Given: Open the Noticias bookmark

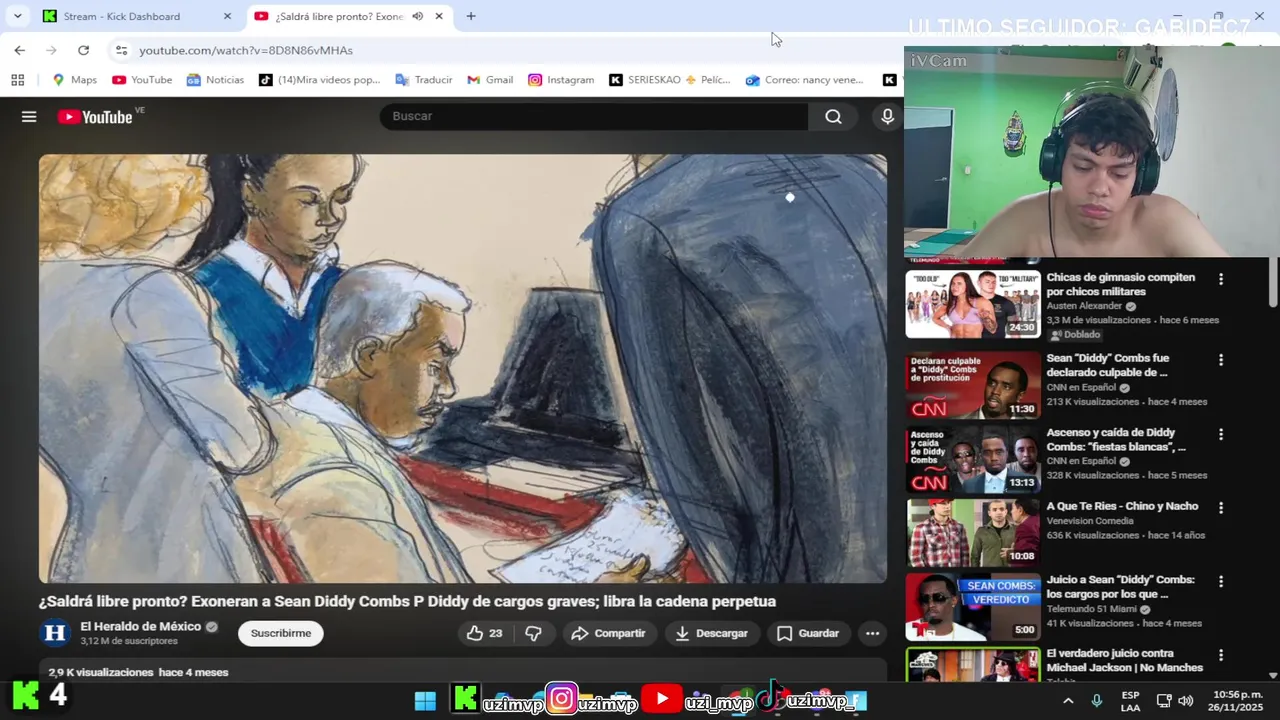Looking at the screenshot, I should click(x=215, y=80).
